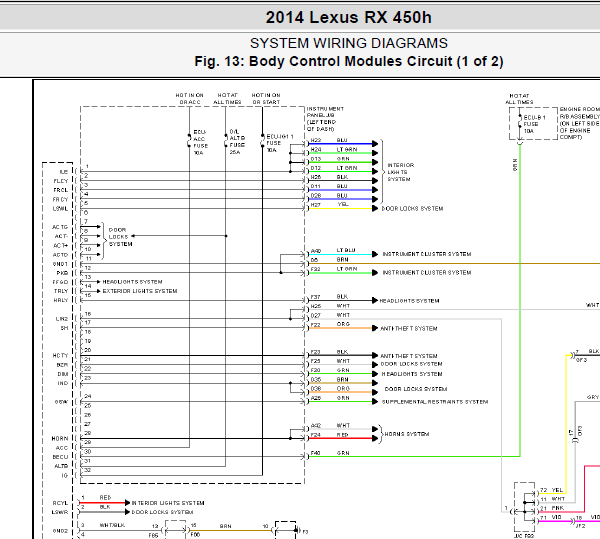The image size is (600, 539).
Task: Click the PKB pin label
Action: tap(62, 273)
